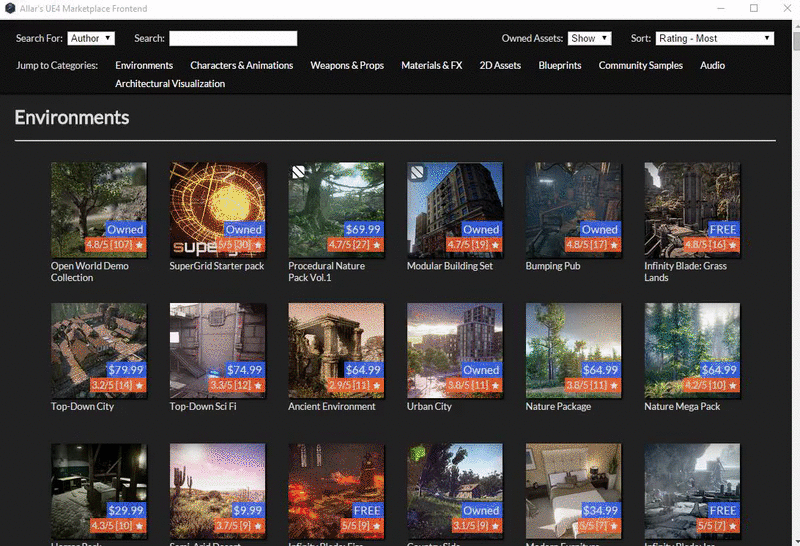800x546 pixels.
Task: Open the Open World Demo Collection thumbnail
Action: (98, 210)
